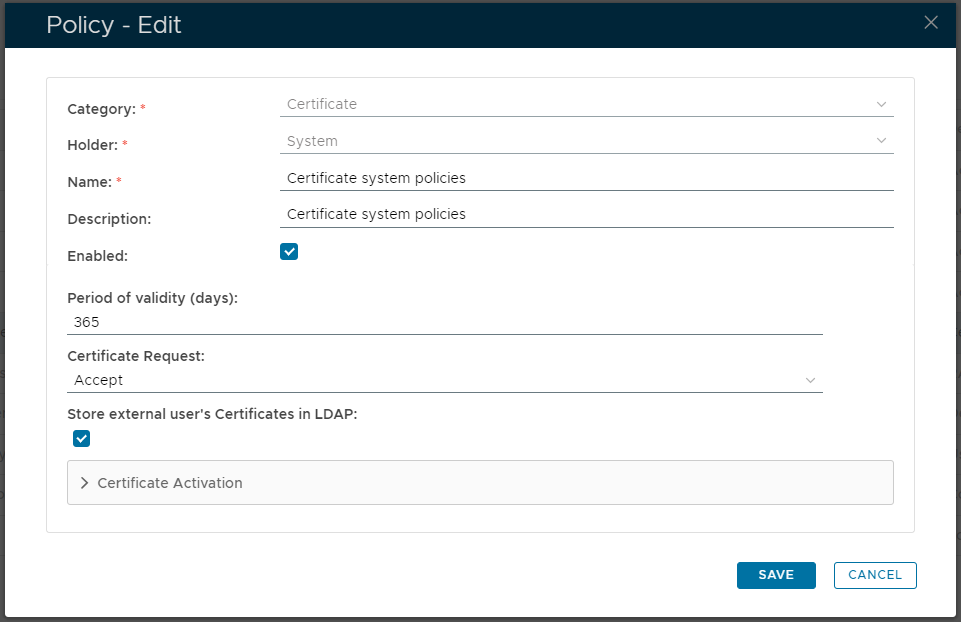The image size is (961, 622).
Task: Click the Certificate Request chevron arrow
Action: coord(810,380)
